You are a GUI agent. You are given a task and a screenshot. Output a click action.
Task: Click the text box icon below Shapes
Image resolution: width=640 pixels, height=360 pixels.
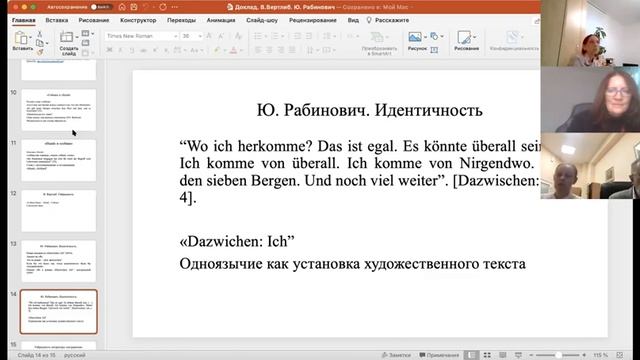[x=434, y=50]
